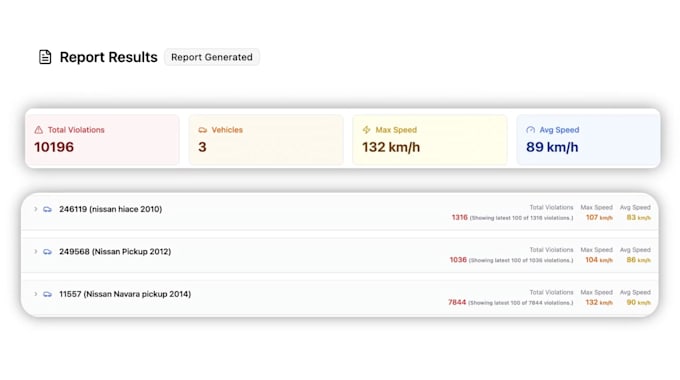Select the Vehicles count 3
This screenshot has width=680, height=380.
click(x=202, y=147)
